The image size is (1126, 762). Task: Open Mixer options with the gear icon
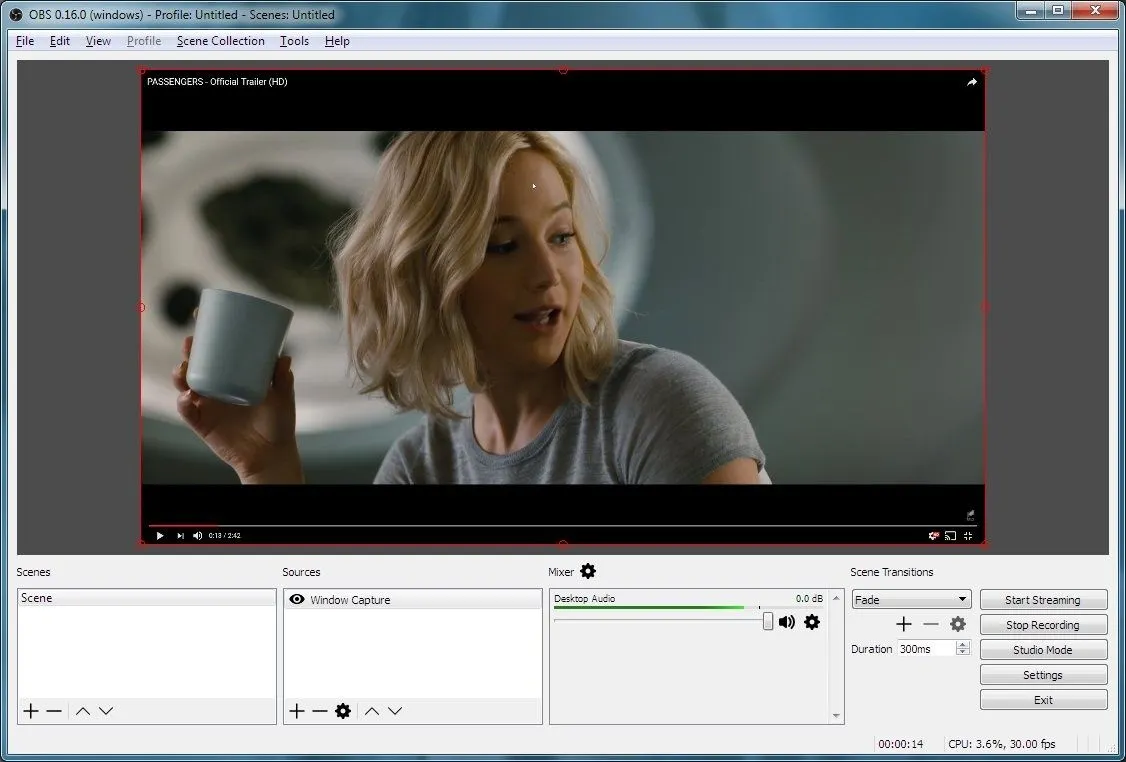(x=587, y=571)
